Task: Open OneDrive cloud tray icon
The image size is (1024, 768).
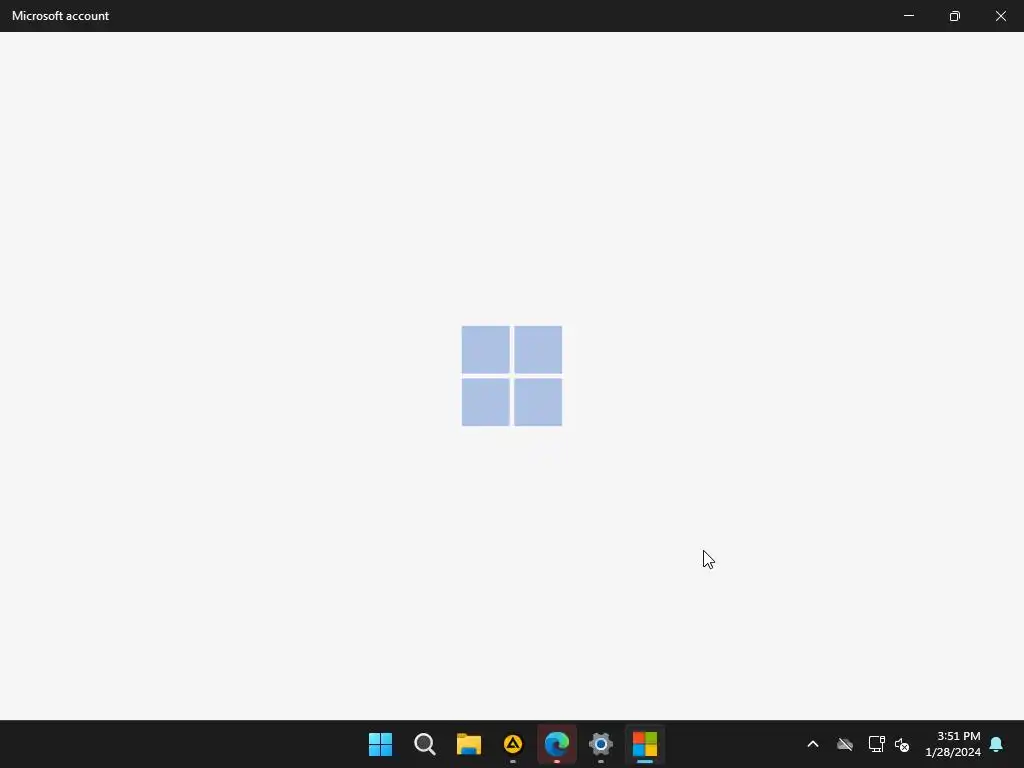Action: click(845, 744)
